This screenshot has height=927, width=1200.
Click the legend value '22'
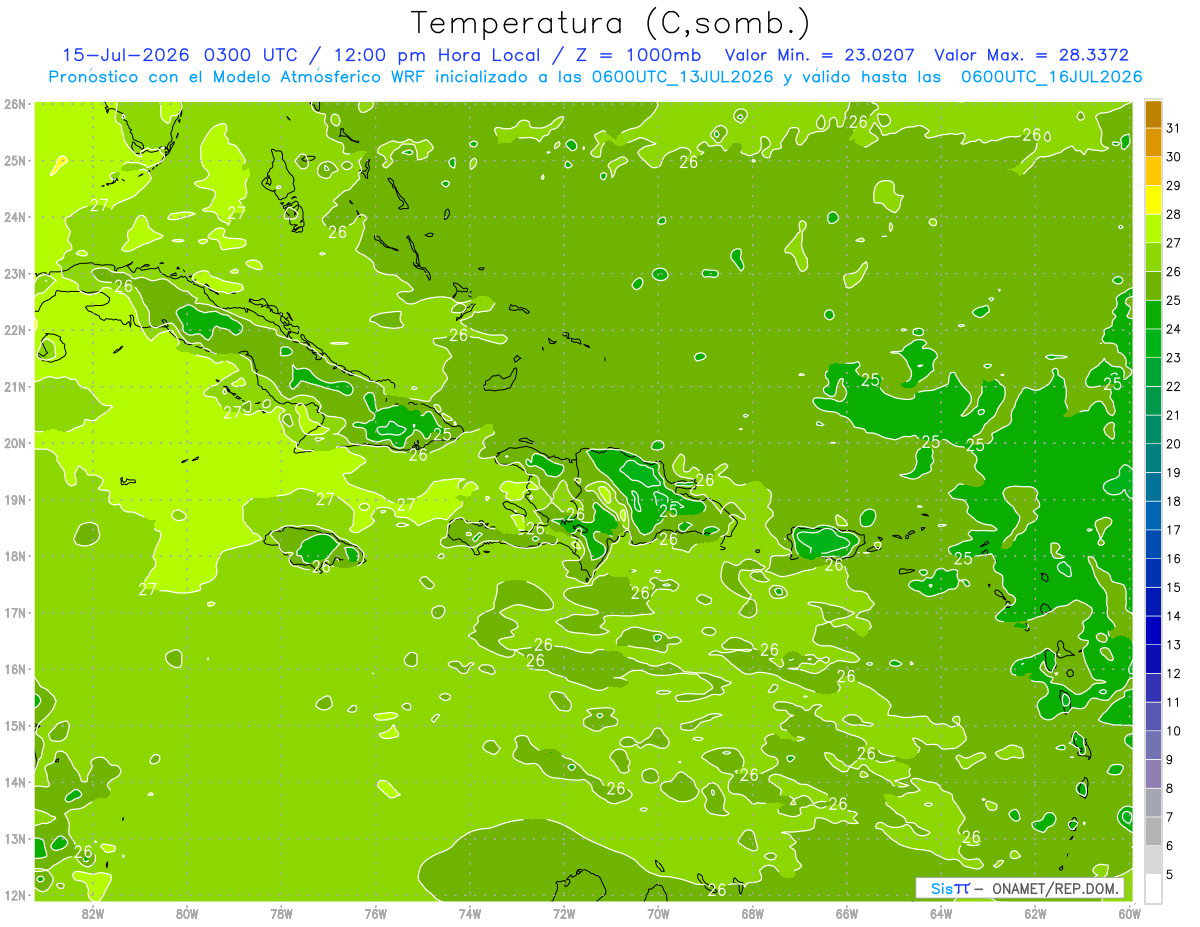pyautogui.click(x=1173, y=386)
